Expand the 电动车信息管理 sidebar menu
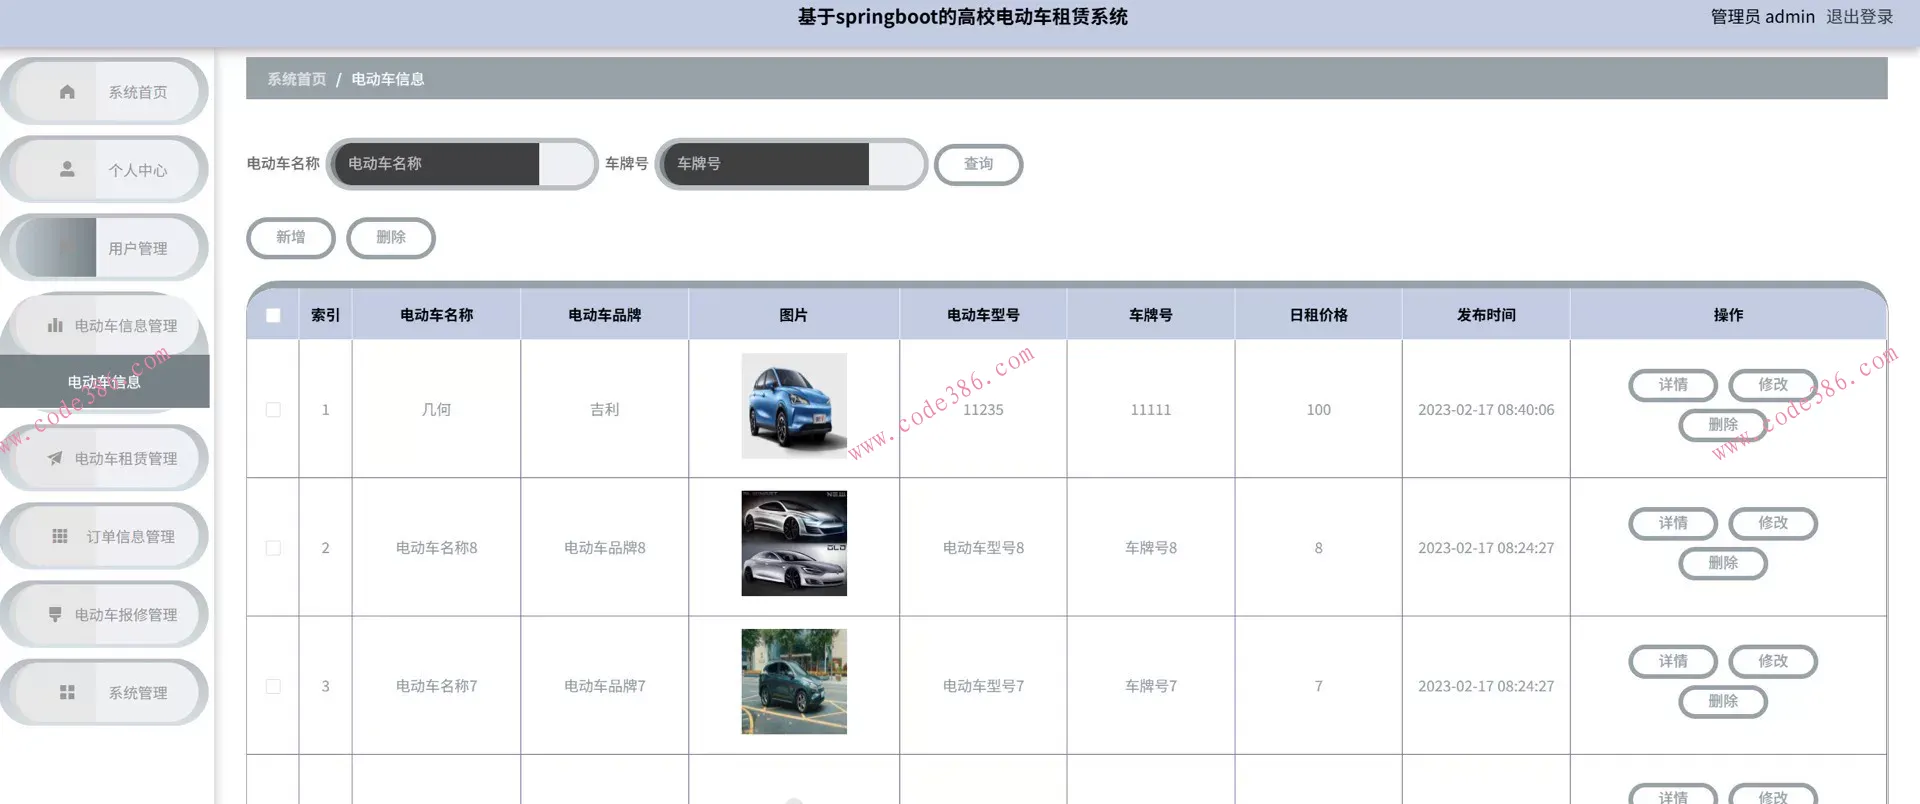 pyautogui.click(x=104, y=325)
